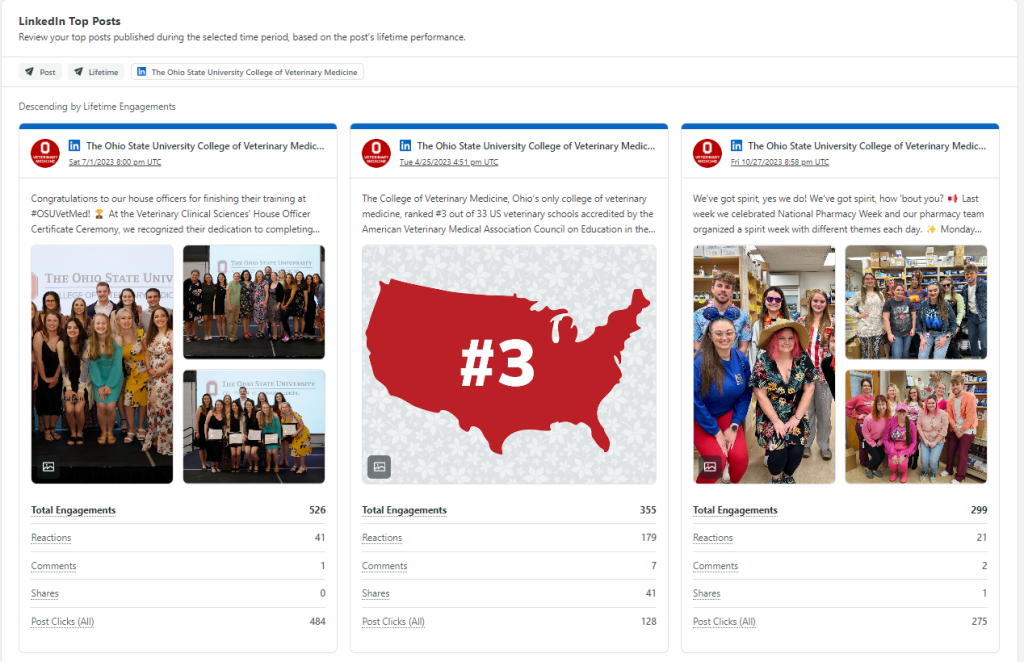
Task: Click the Post filter chip
Action: (40, 72)
